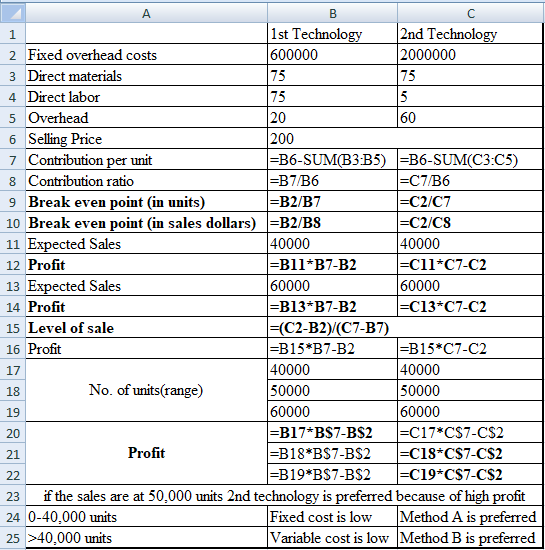545x550 pixels.
Task: Select the row 23 note about 50,000 units
Action: tap(284, 496)
